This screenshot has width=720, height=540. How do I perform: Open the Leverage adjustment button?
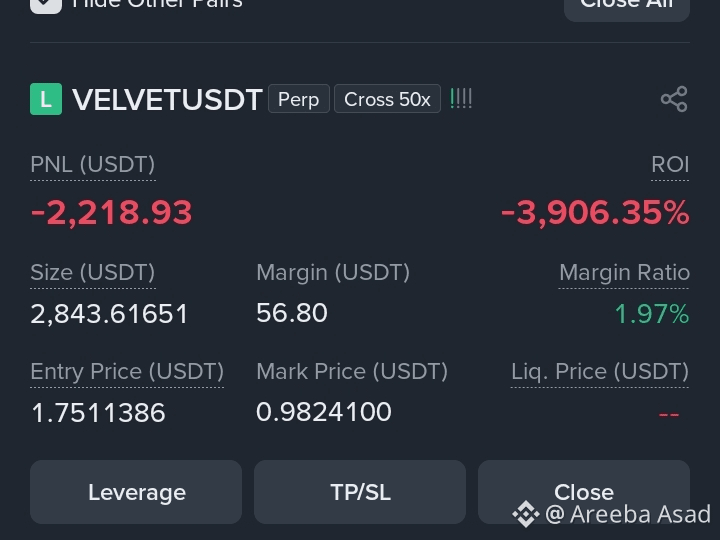pos(136,492)
